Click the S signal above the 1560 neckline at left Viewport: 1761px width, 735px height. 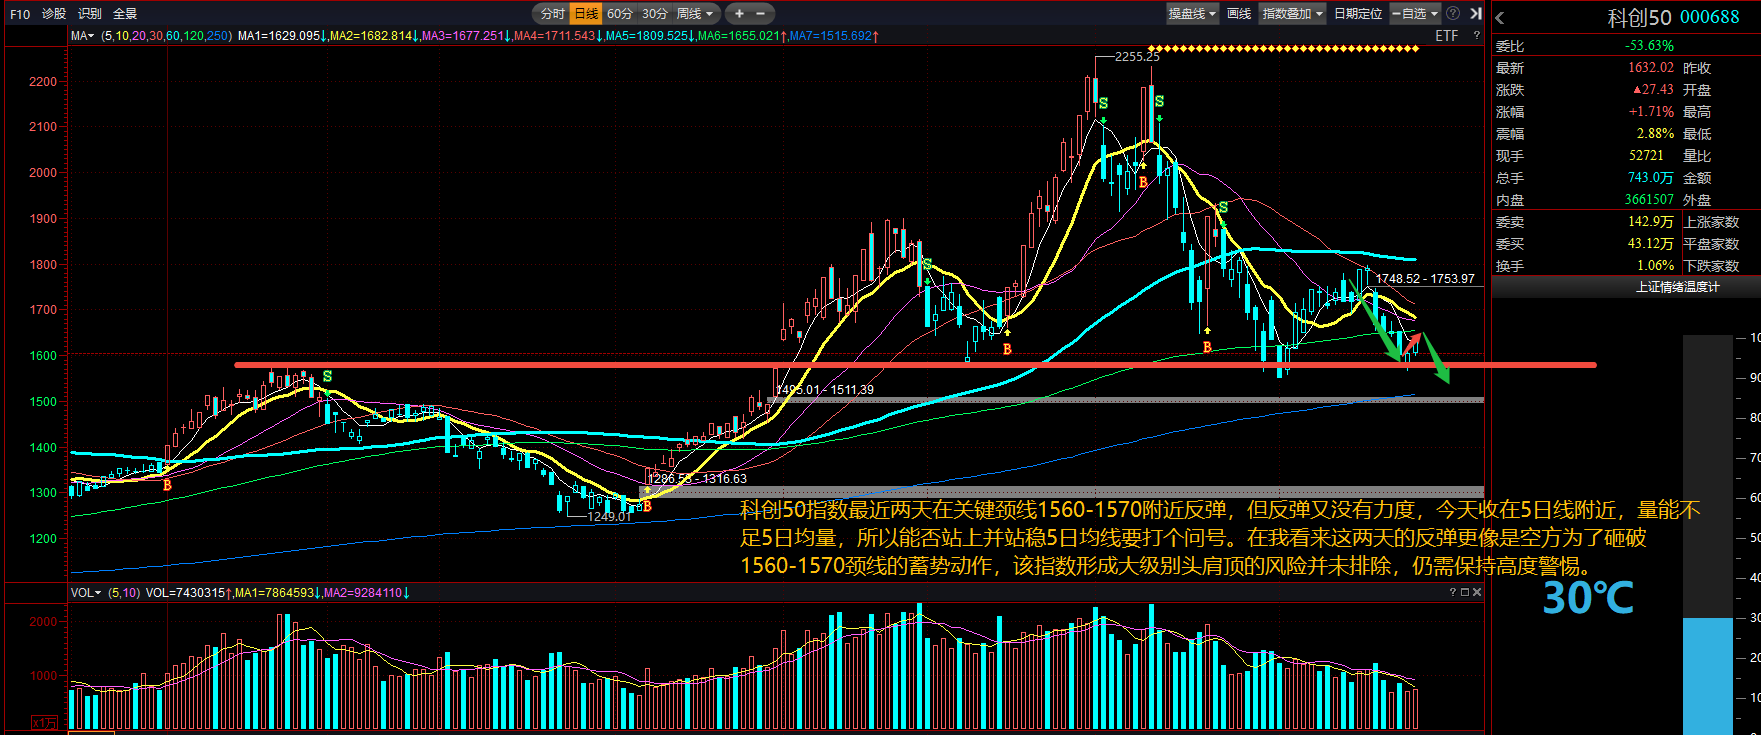(x=327, y=377)
